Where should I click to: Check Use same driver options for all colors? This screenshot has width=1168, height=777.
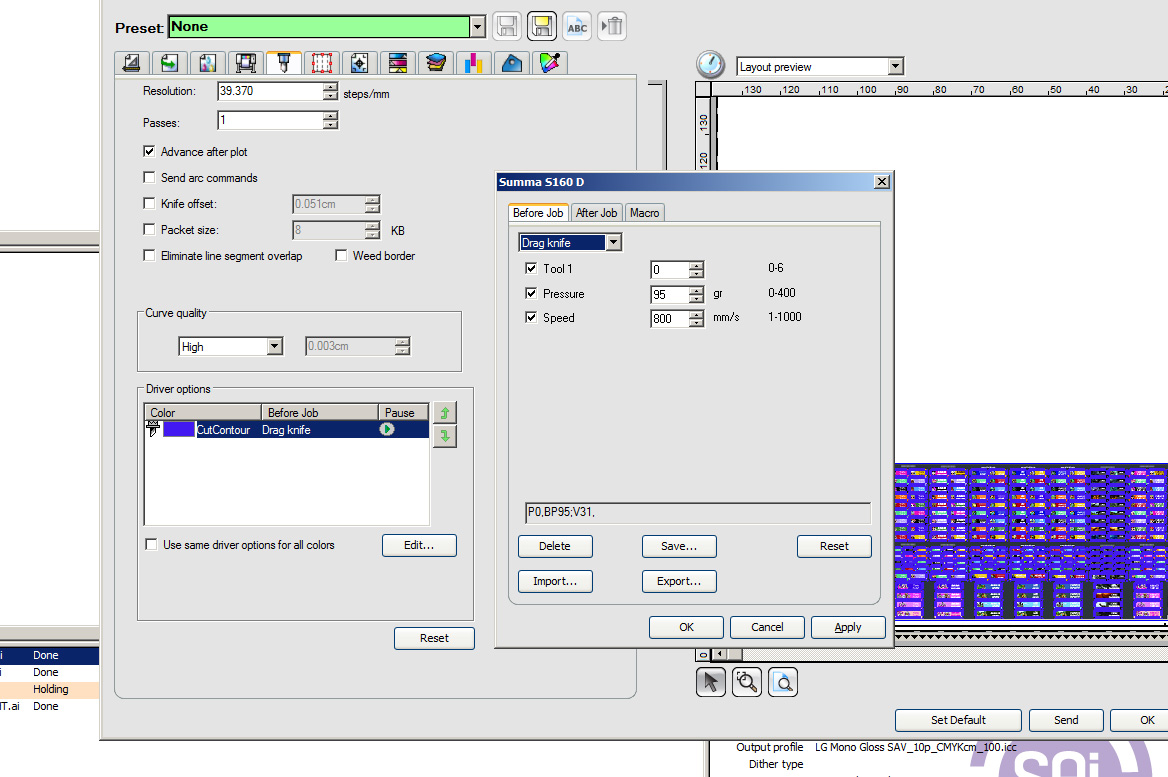(x=151, y=545)
